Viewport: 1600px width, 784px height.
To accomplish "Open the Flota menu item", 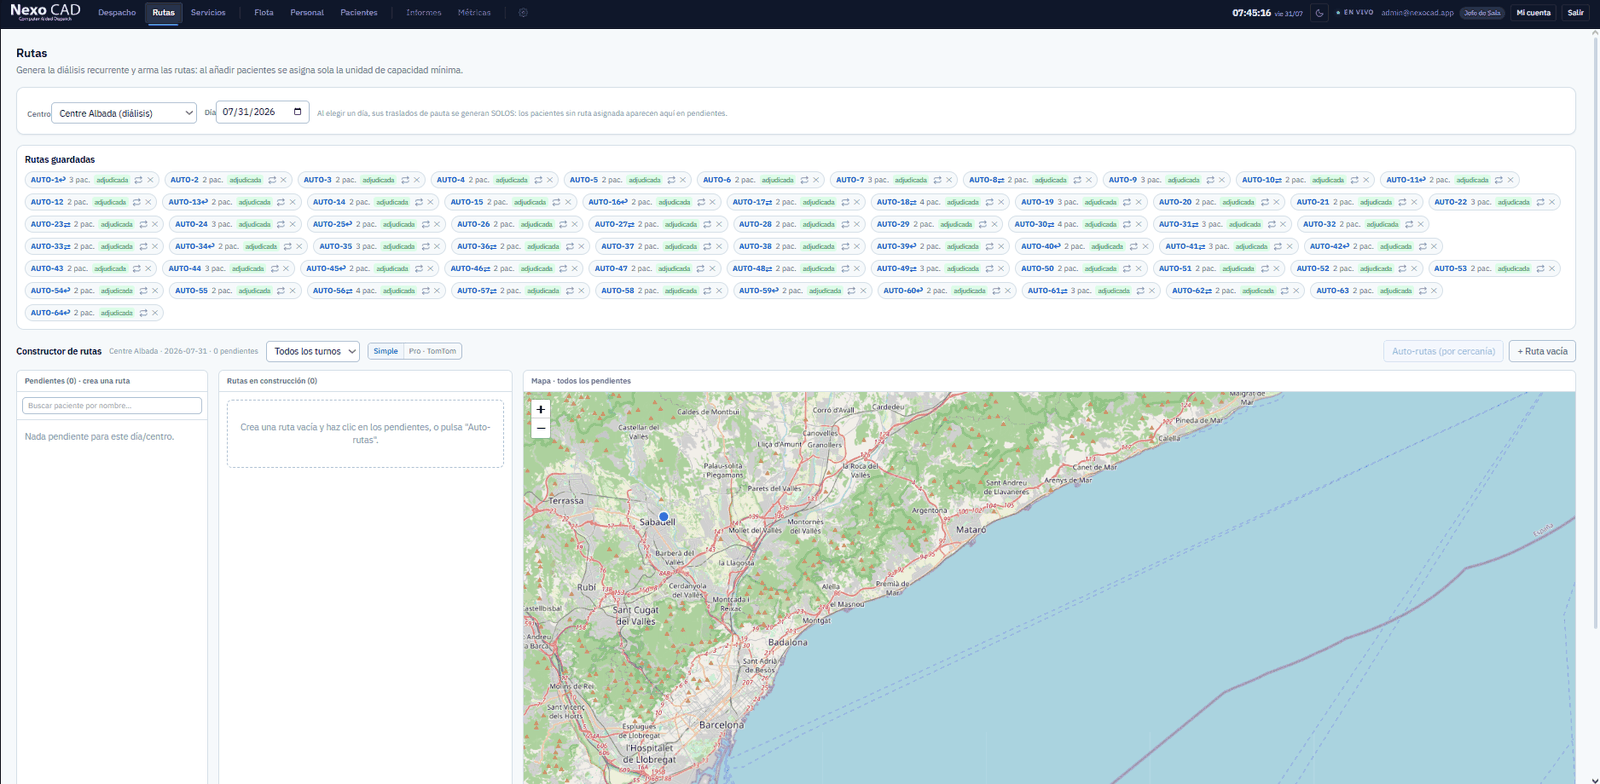I will pyautogui.click(x=264, y=13).
